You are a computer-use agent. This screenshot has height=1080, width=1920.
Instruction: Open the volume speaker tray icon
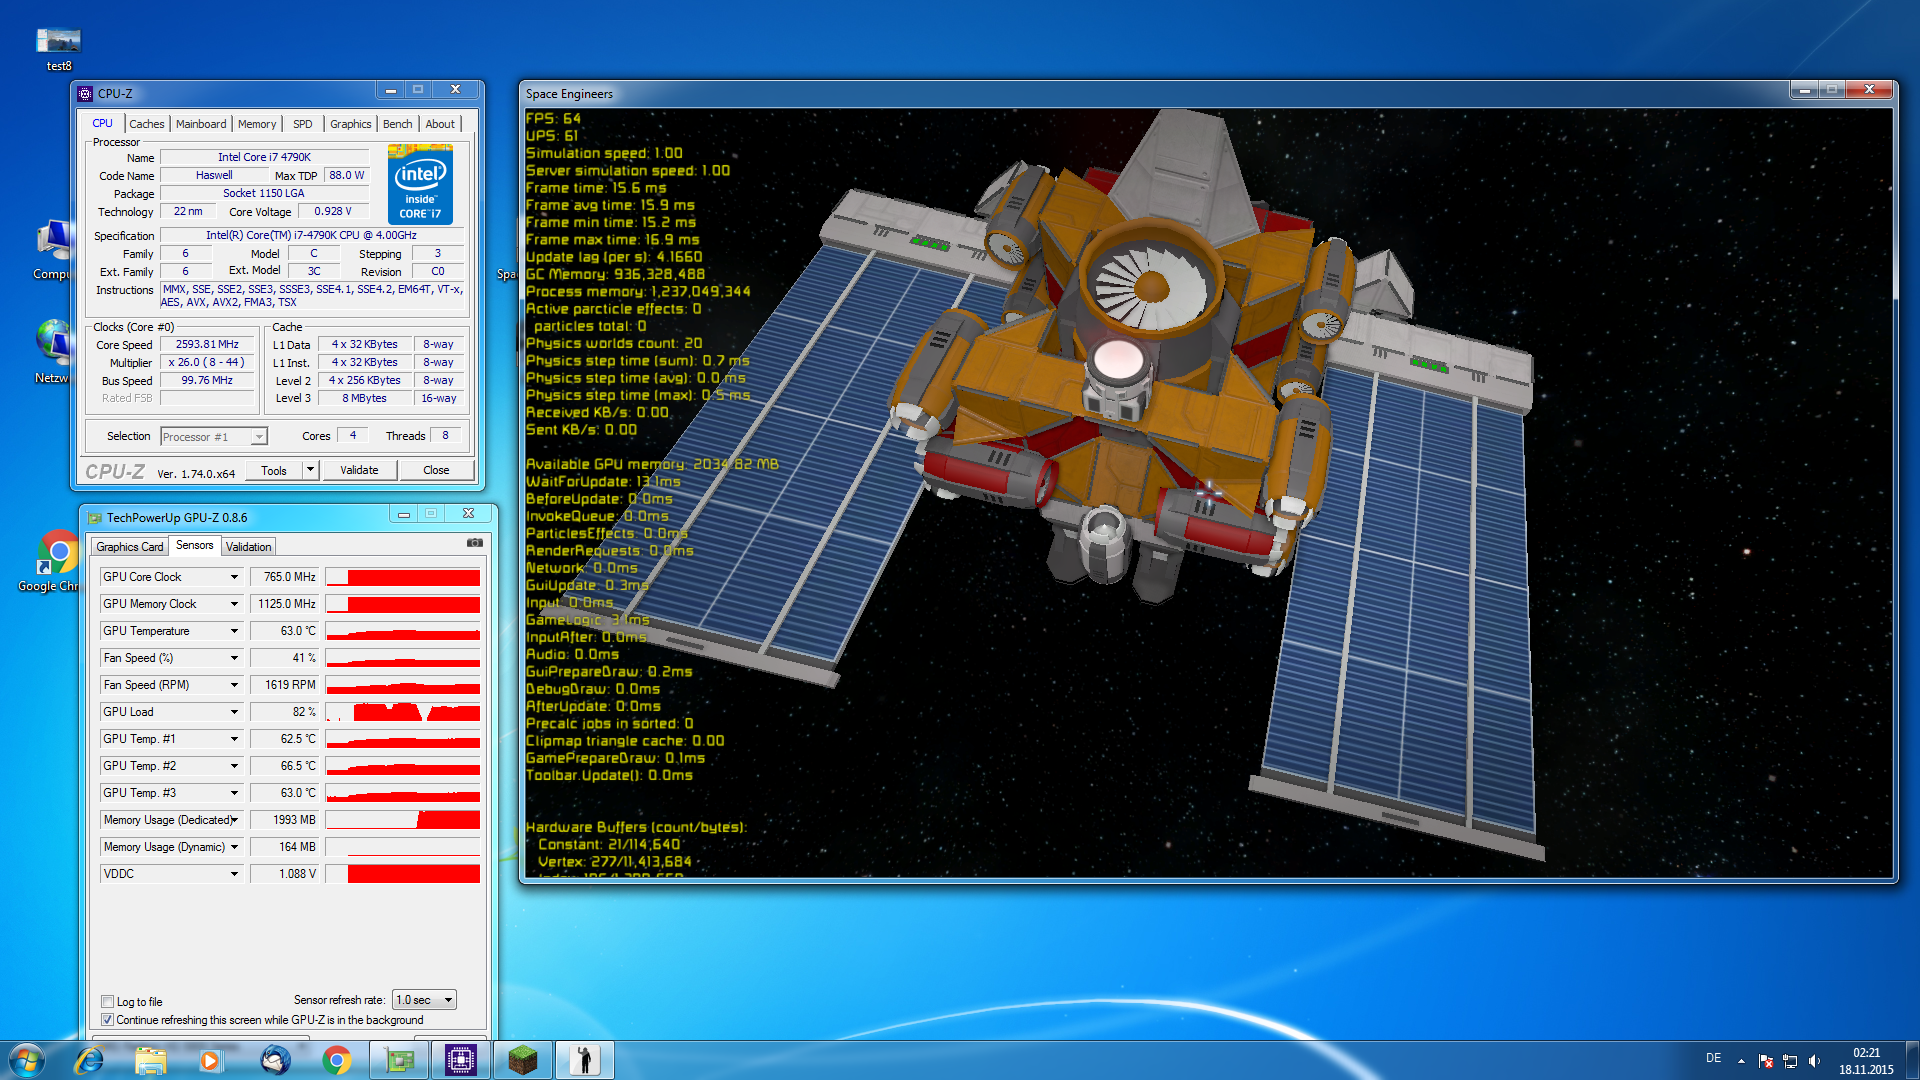click(x=1814, y=1061)
